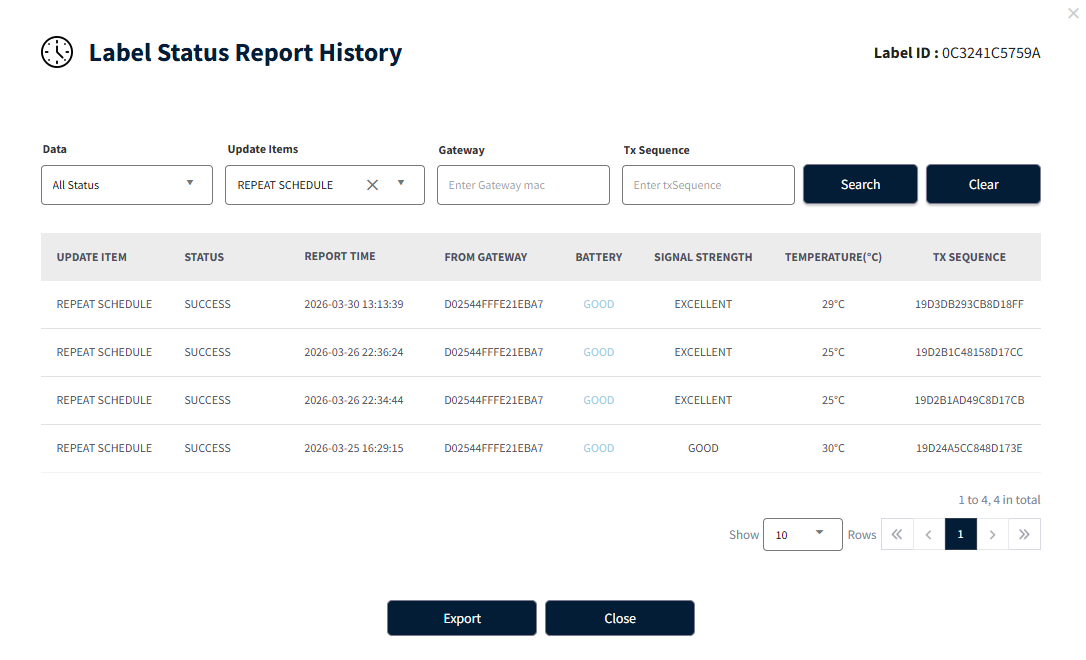Viewport: 1086px width, 660px height.
Task: Sort by TX SEQUENCE column header
Action: click(969, 257)
